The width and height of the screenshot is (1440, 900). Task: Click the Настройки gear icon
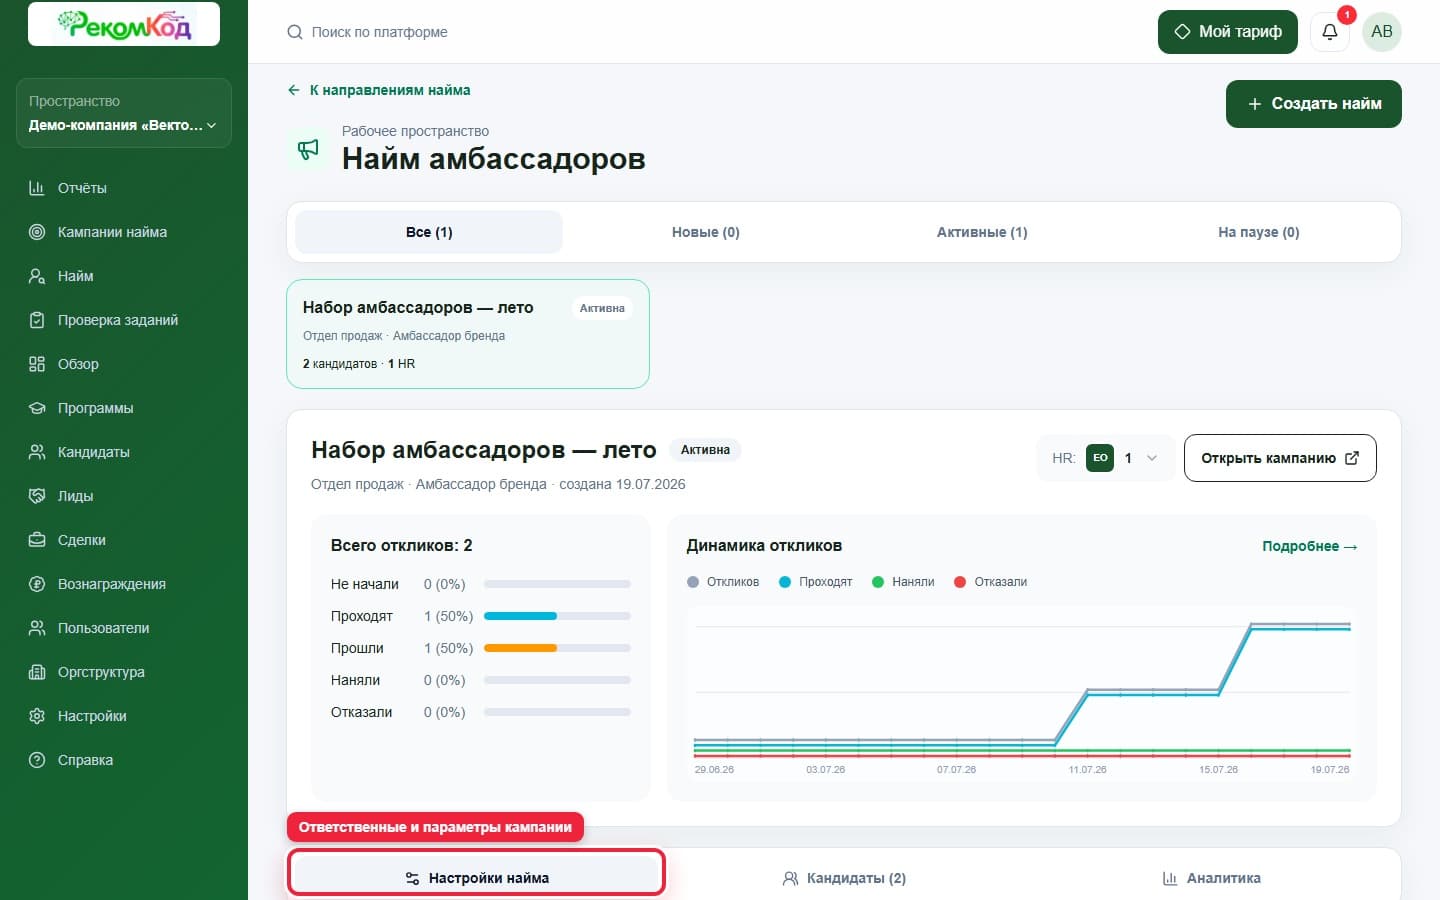[x=37, y=716]
